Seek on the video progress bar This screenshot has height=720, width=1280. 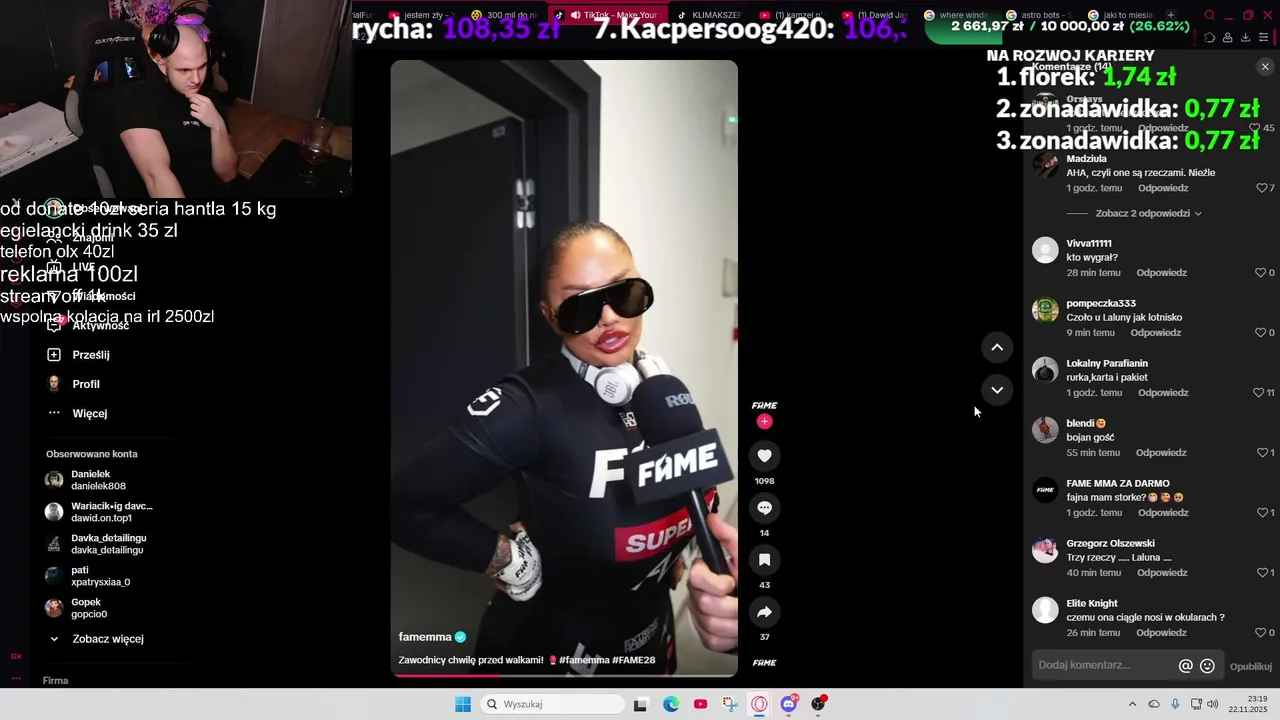tap(564, 675)
